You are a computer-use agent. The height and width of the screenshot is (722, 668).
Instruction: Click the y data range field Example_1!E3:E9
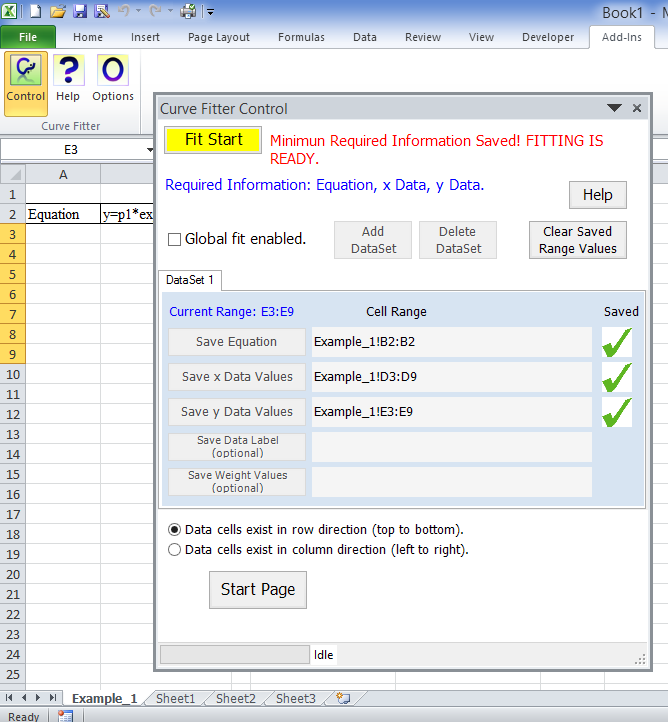tap(452, 412)
